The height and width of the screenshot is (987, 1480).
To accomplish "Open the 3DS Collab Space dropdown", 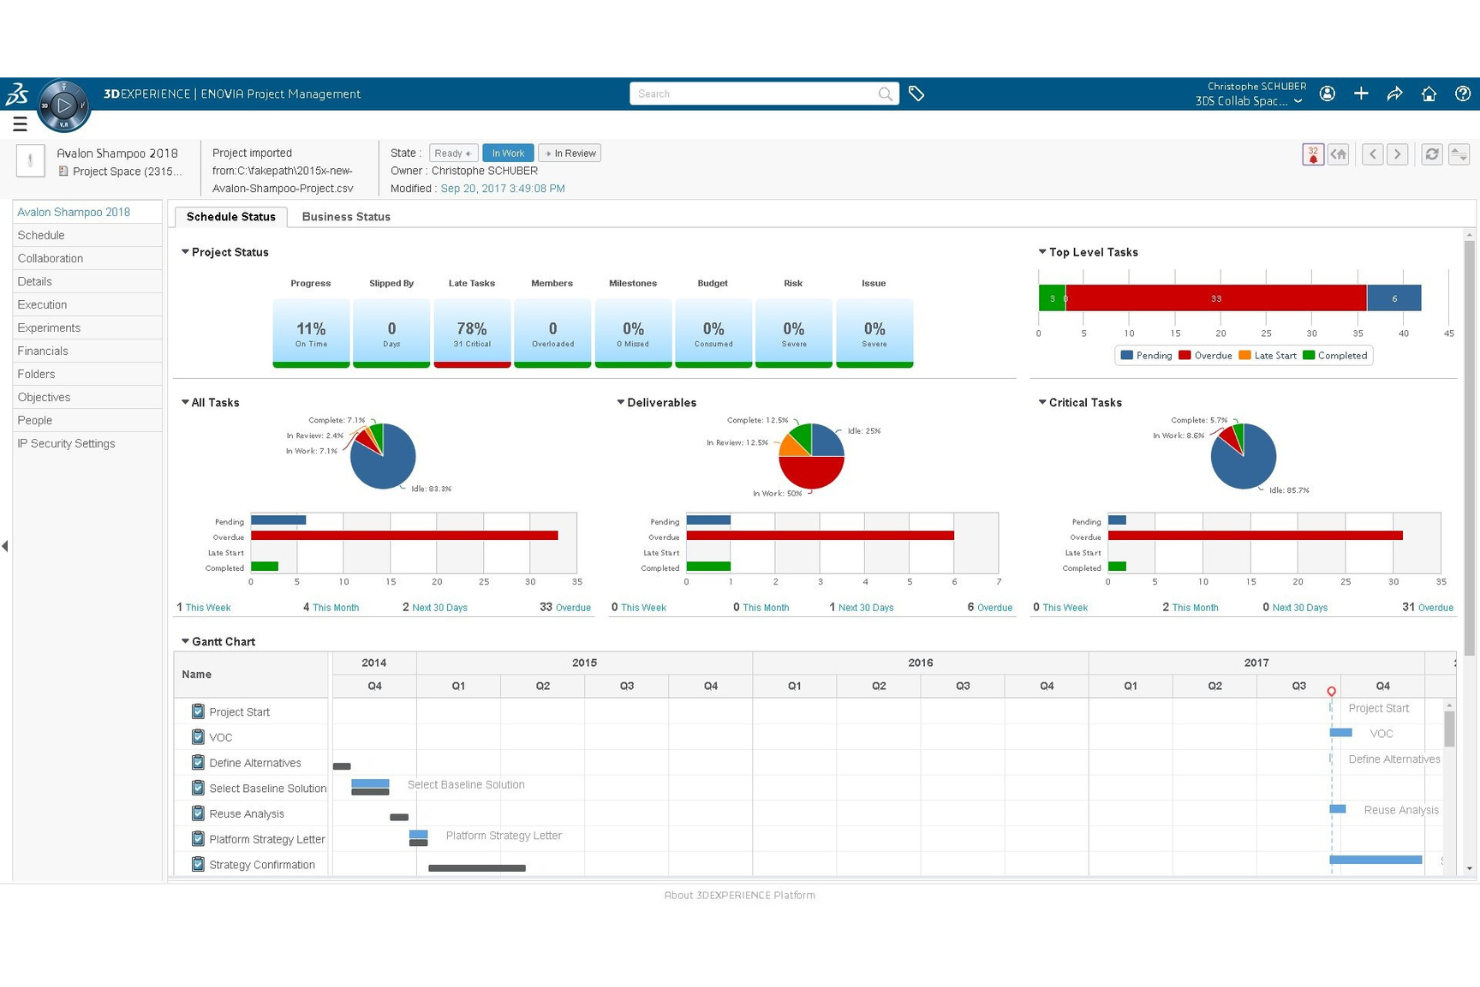I will tap(1298, 101).
